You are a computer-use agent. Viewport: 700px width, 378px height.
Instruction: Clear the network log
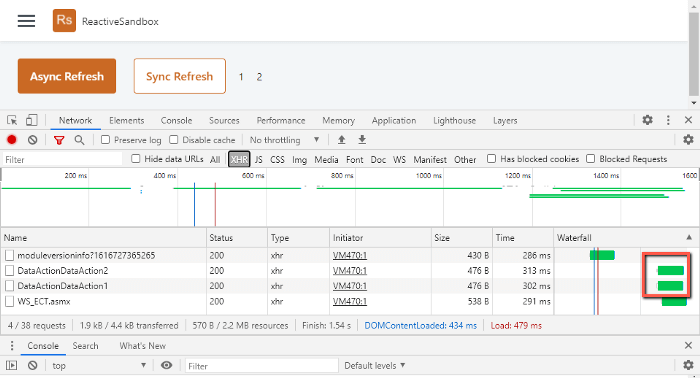[33, 140]
